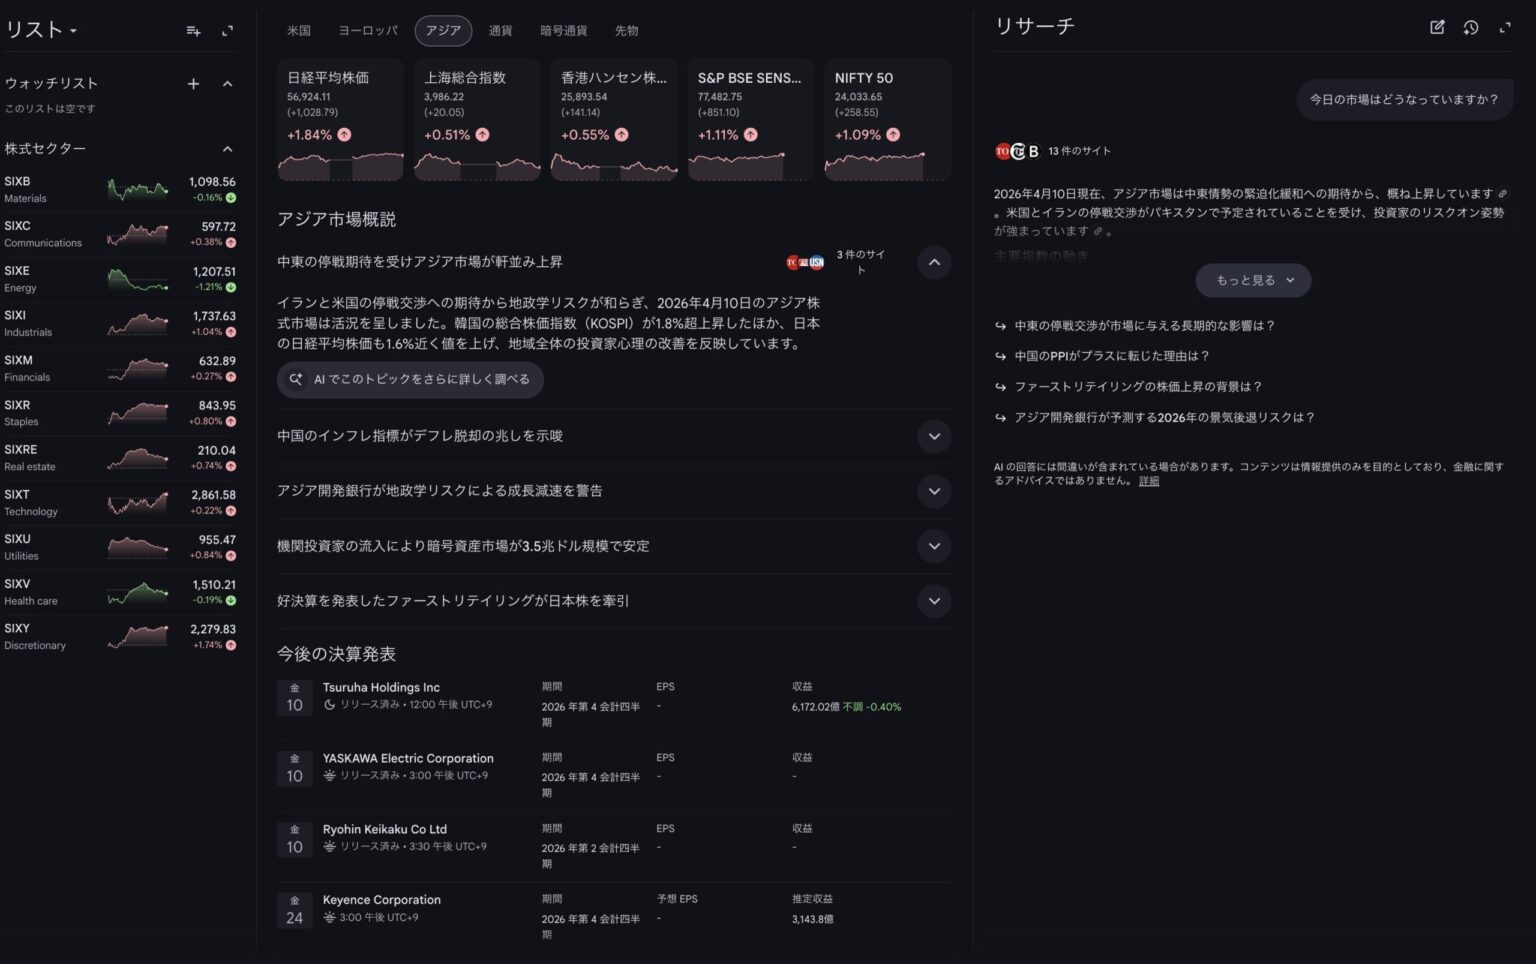Click the plus icon beside ウォッチリスト
The width and height of the screenshot is (1536, 964).
coord(194,84)
